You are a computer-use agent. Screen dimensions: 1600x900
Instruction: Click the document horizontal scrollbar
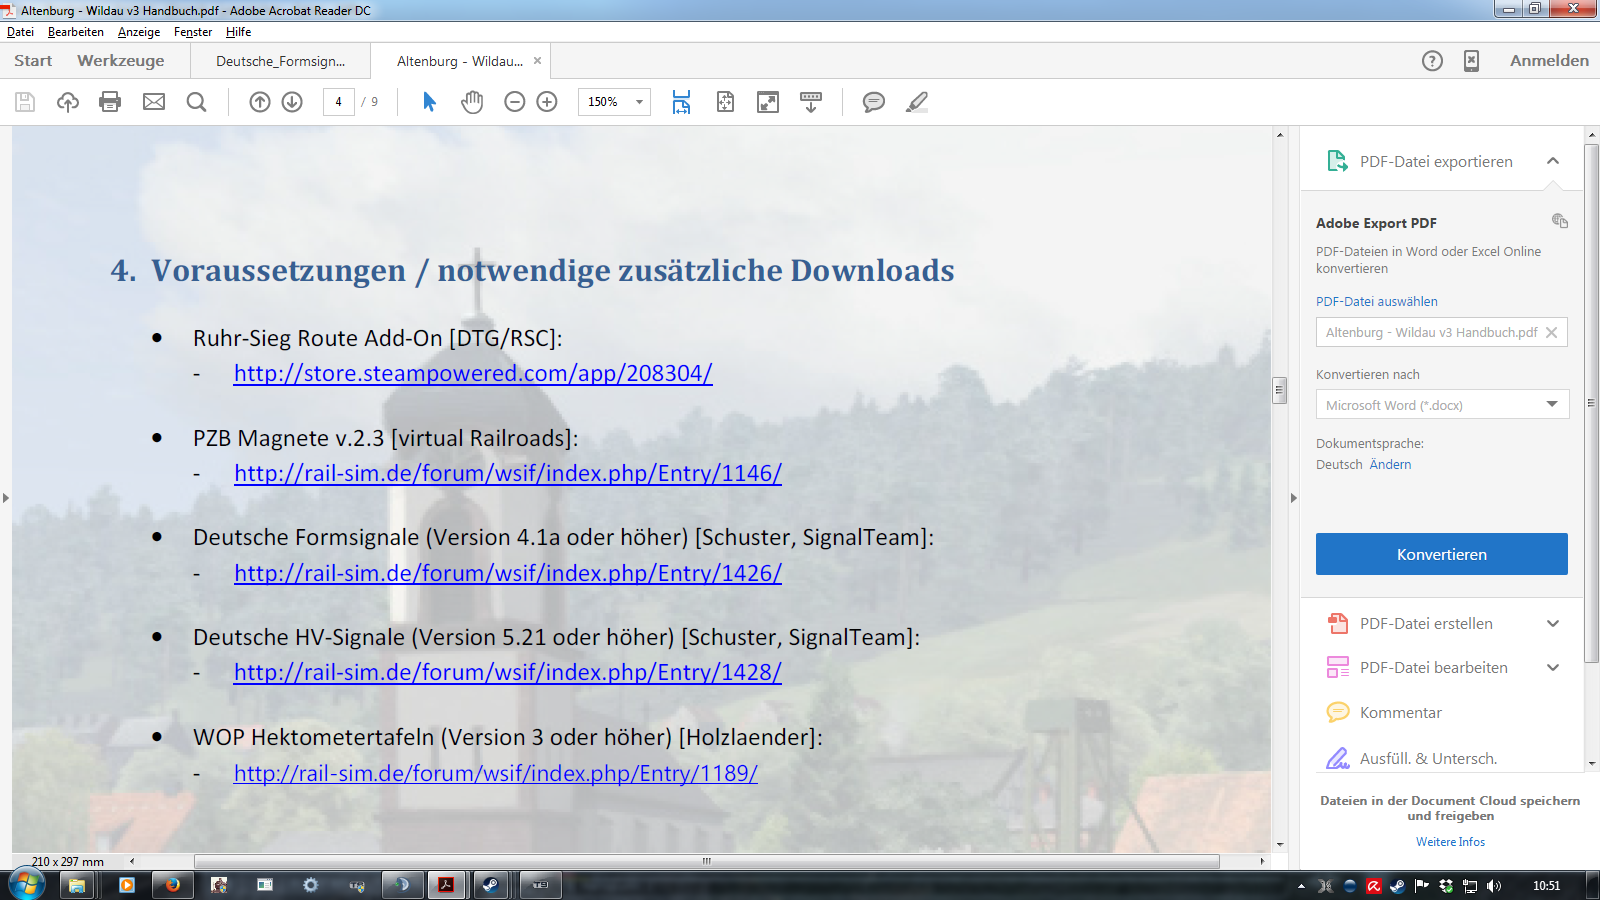[707, 861]
